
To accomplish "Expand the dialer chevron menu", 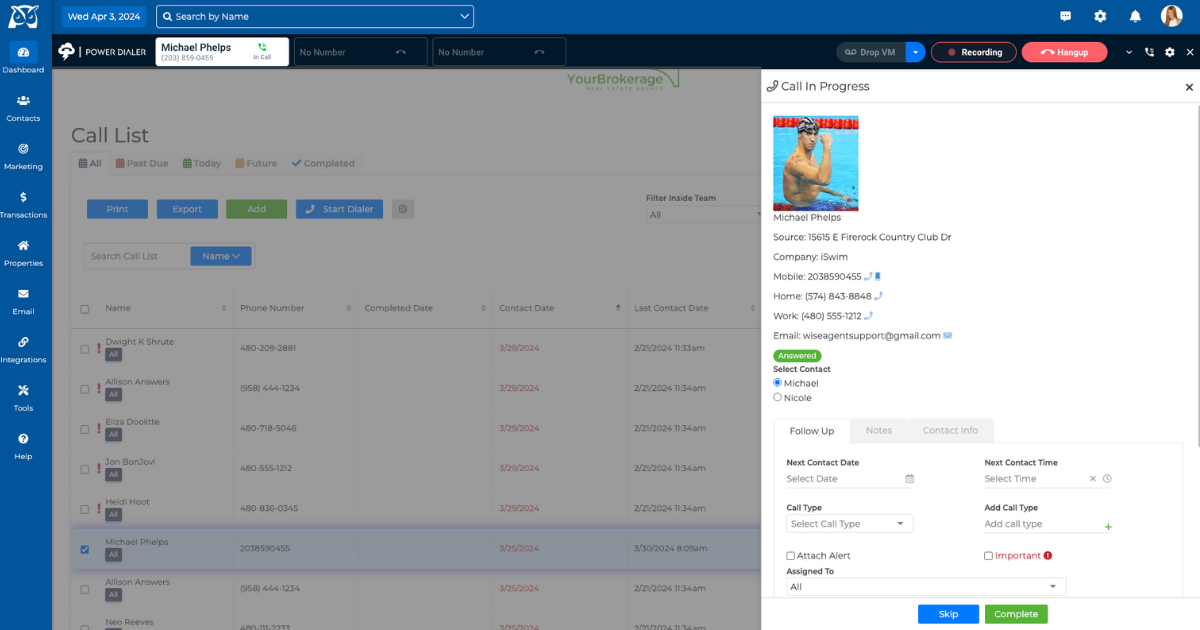I will [x=1129, y=52].
